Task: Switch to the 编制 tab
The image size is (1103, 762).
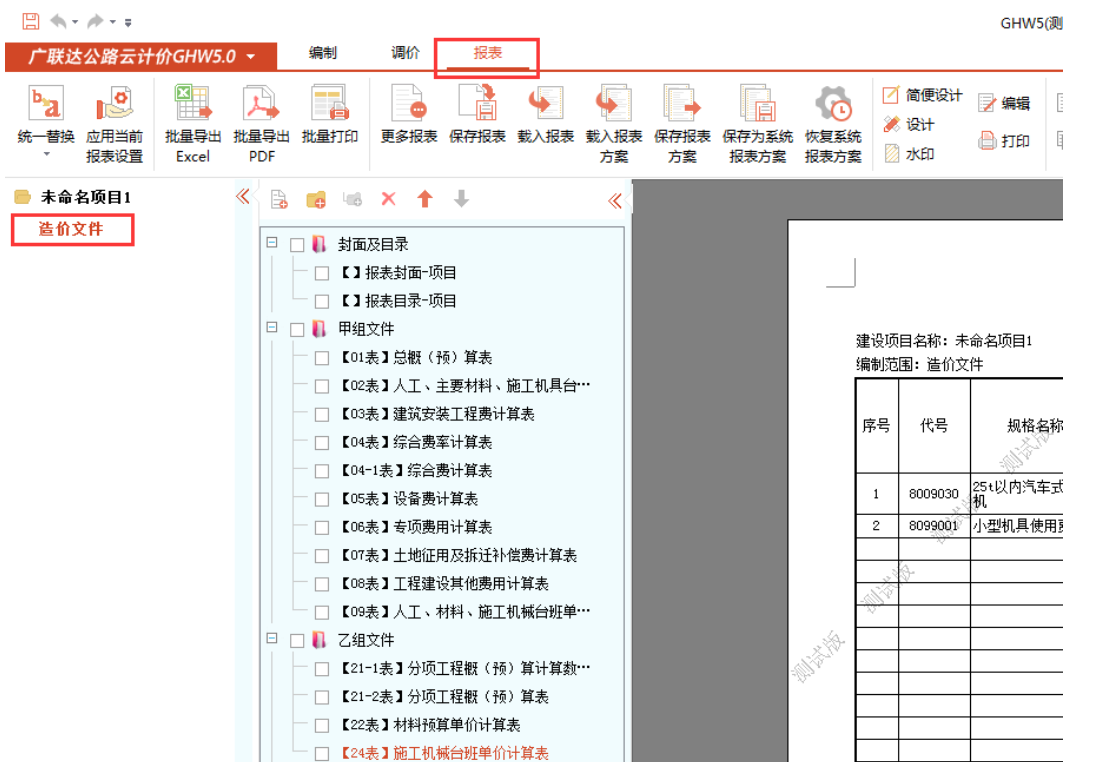Action: click(322, 54)
